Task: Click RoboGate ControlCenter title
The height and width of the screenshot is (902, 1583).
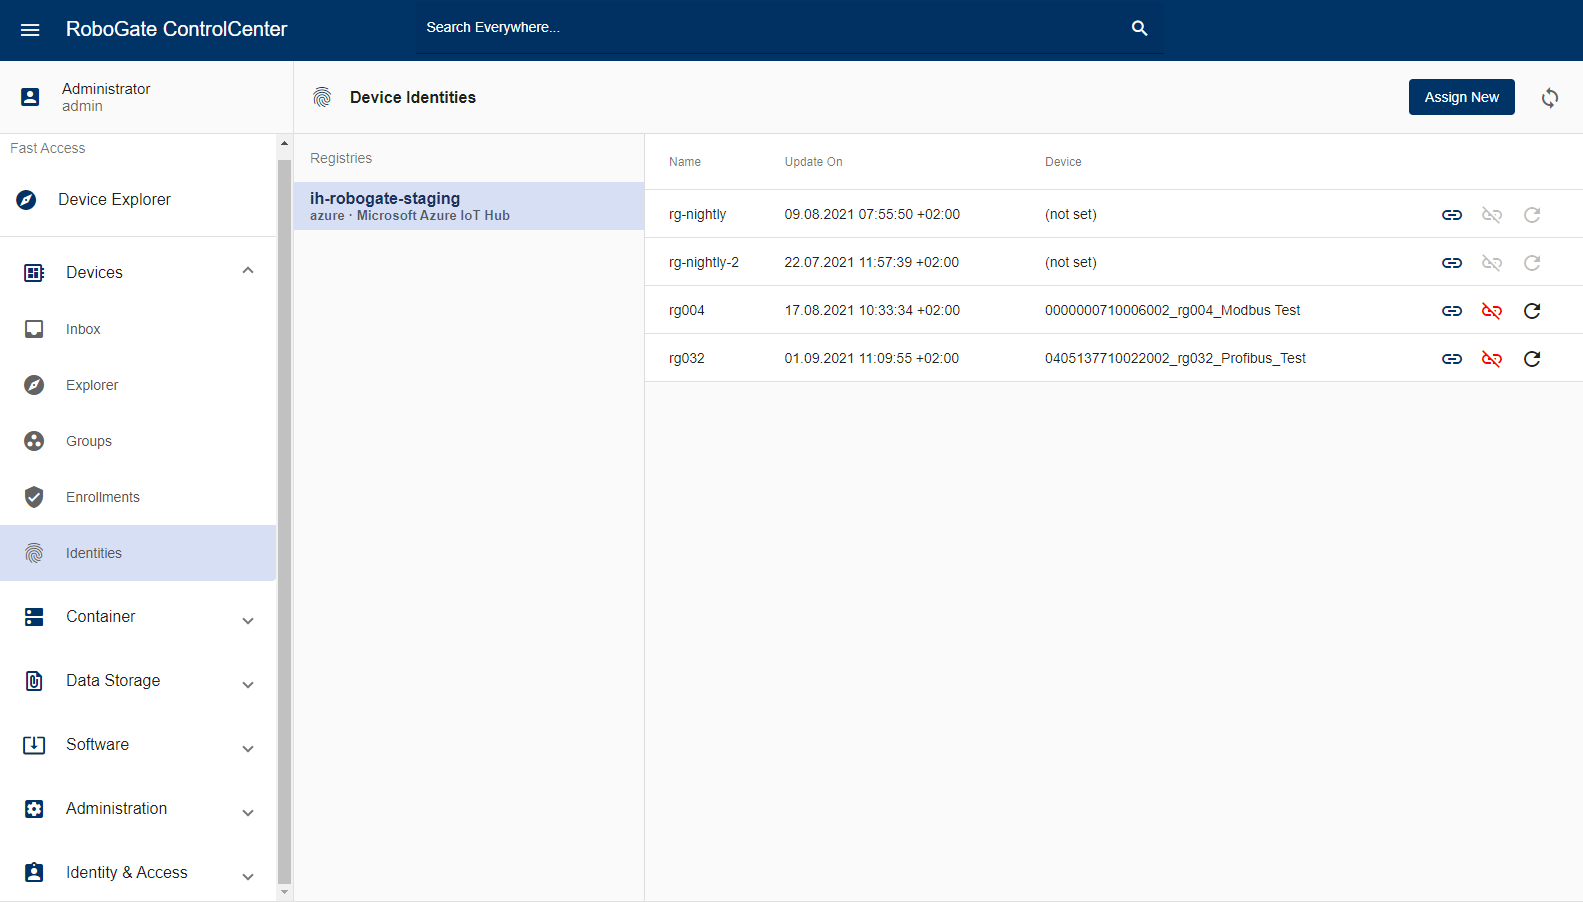Action: 176,29
